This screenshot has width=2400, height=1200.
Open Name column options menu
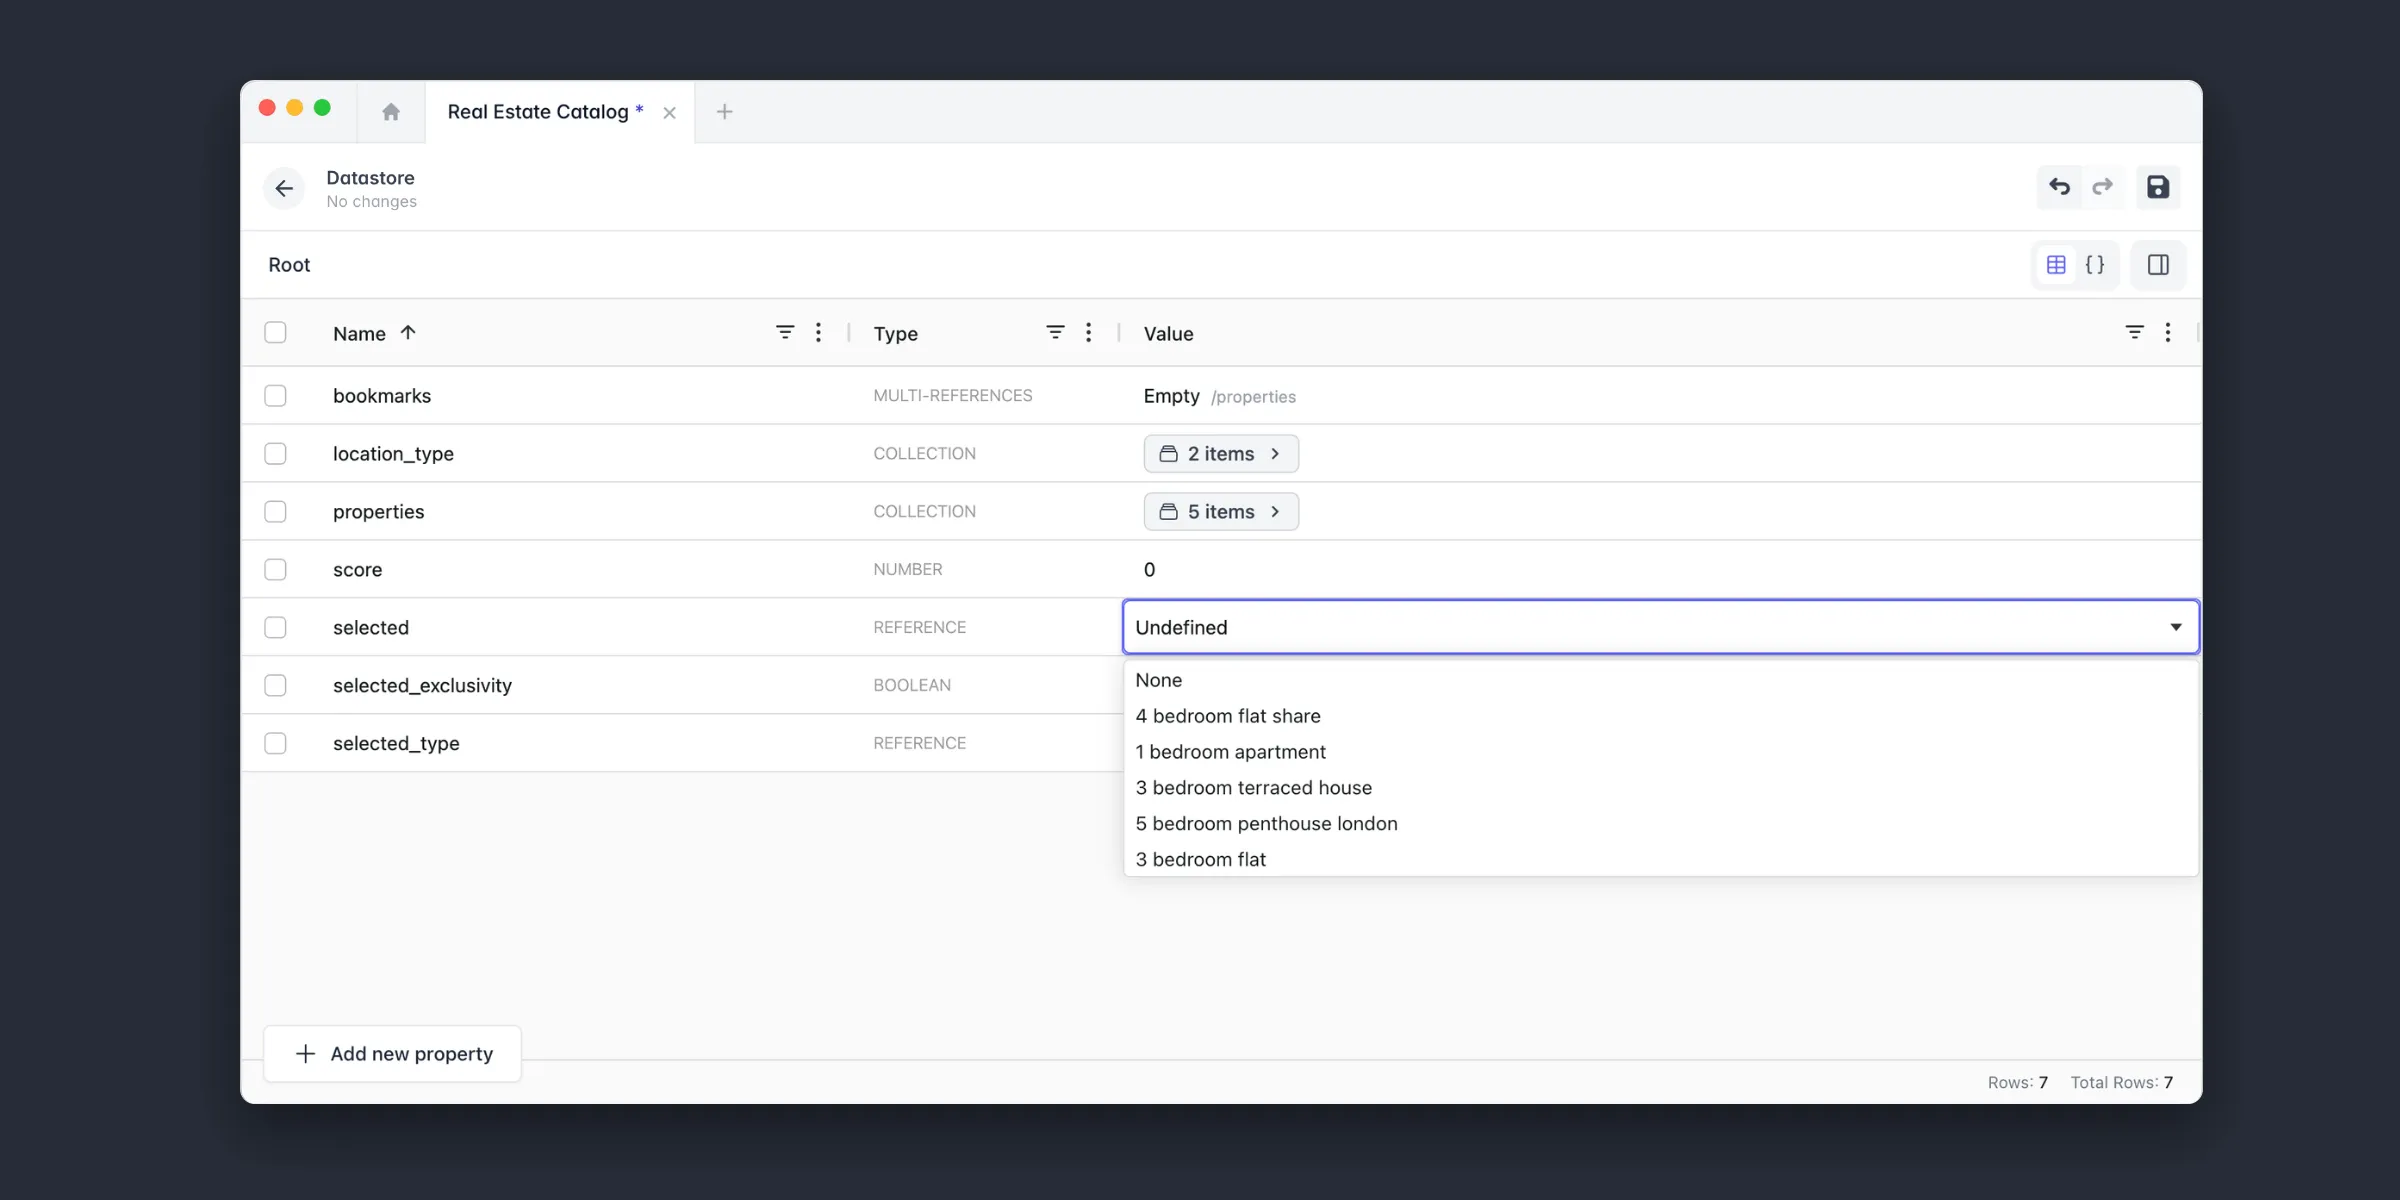[818, 332]
